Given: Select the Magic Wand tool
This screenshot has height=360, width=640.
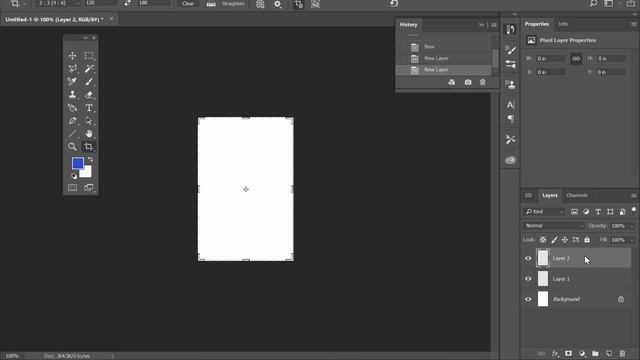Looking at the screenshot, I should tap(89, 69).
